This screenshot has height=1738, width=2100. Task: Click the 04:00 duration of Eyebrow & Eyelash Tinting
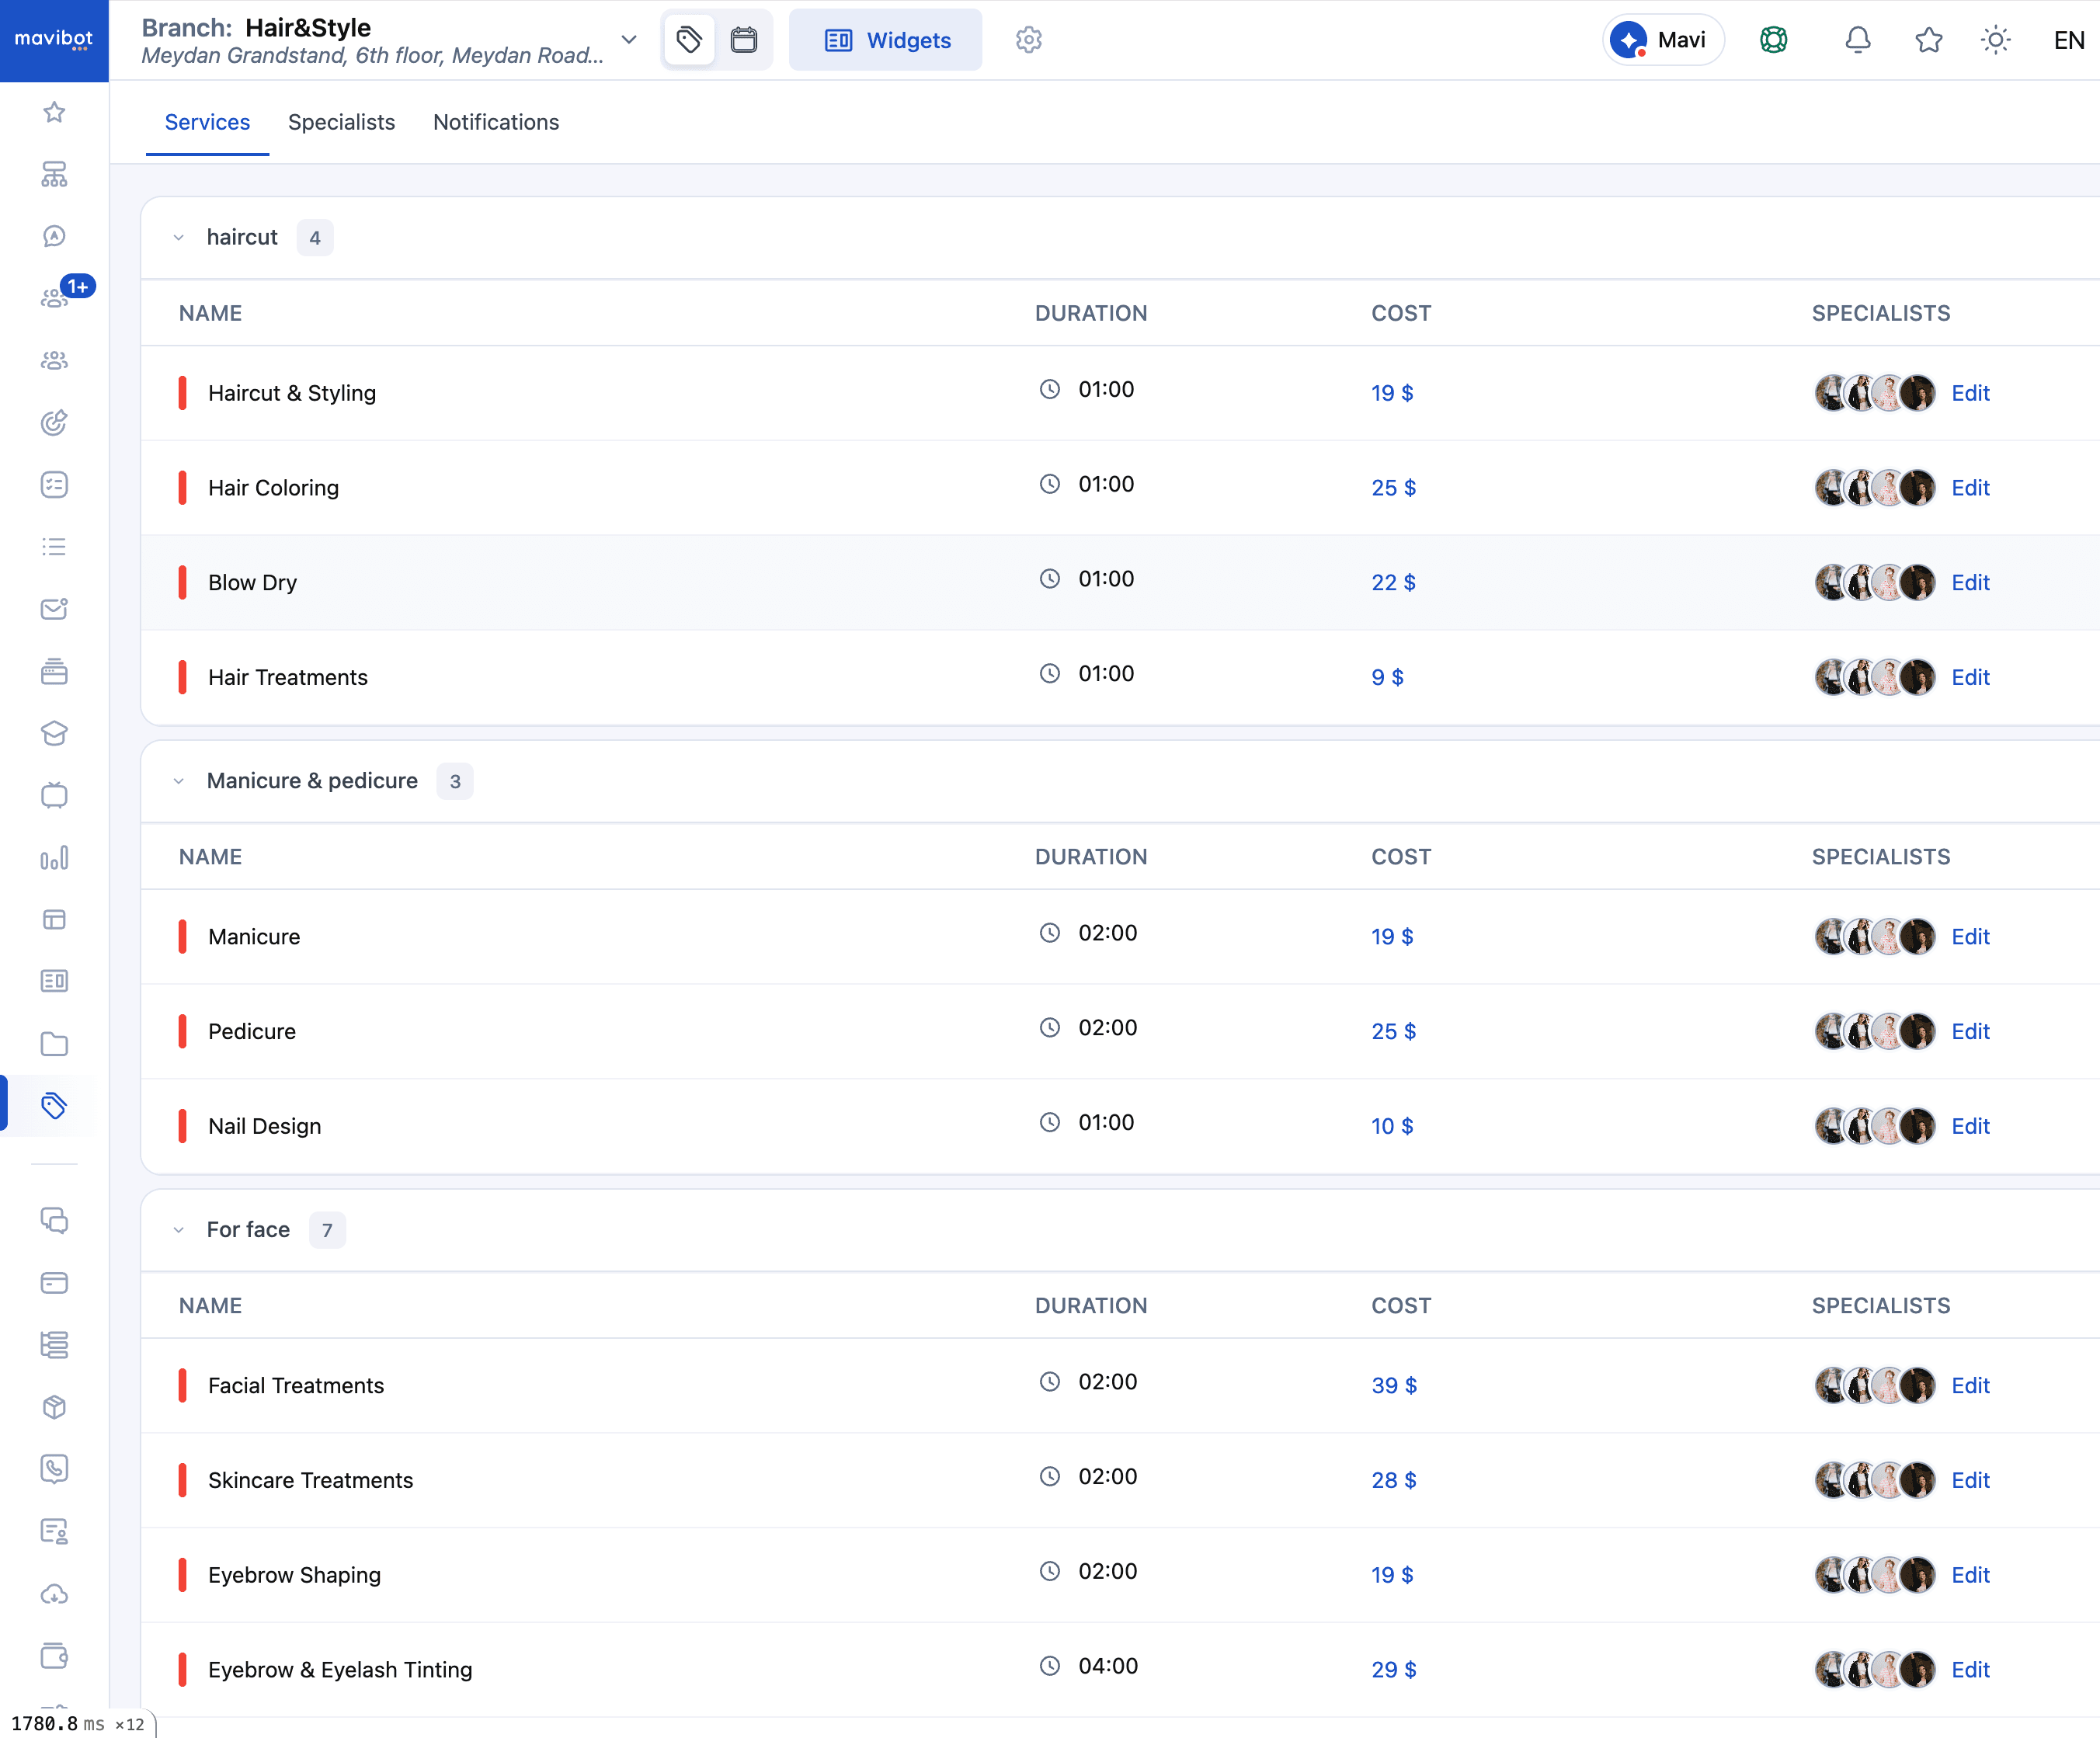(x=1108, y=1666)
